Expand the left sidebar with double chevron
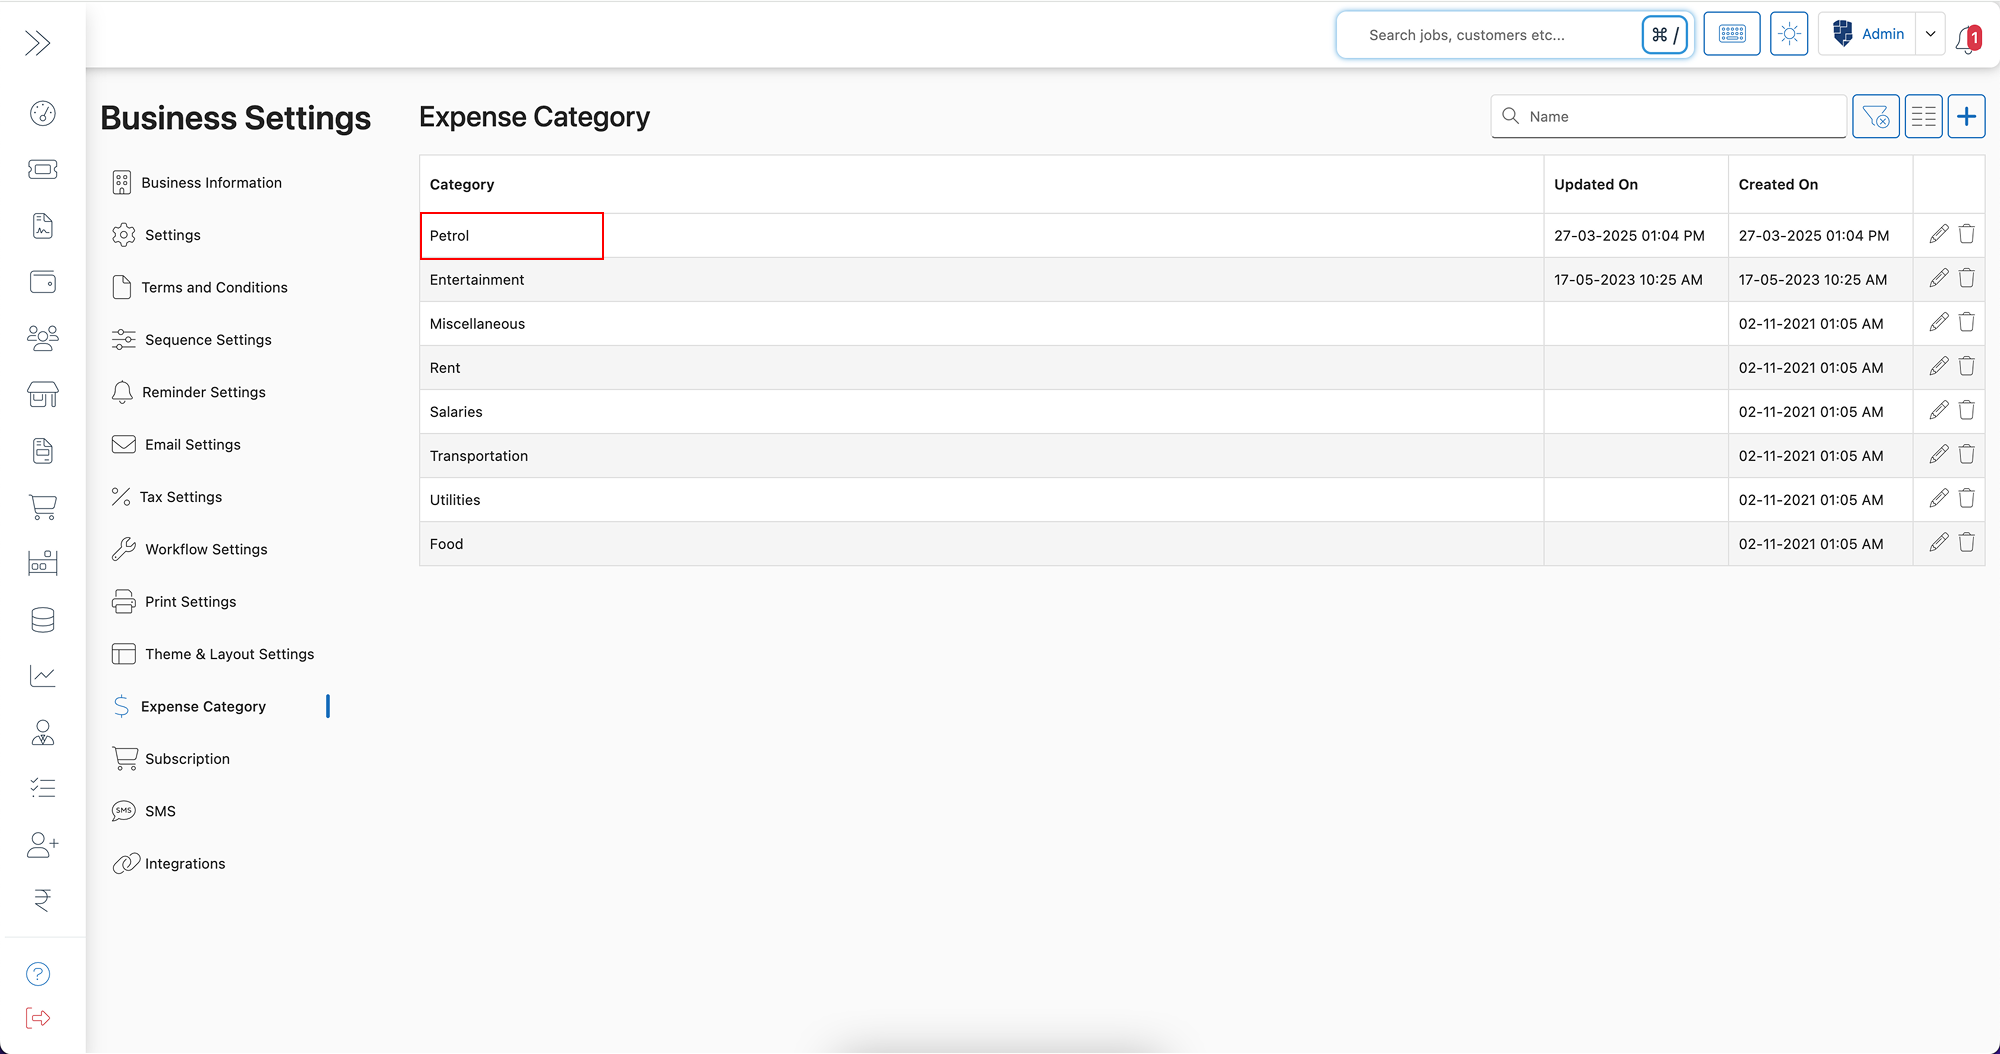This screenshot has height=1054, width=2000. coord(38,43)
